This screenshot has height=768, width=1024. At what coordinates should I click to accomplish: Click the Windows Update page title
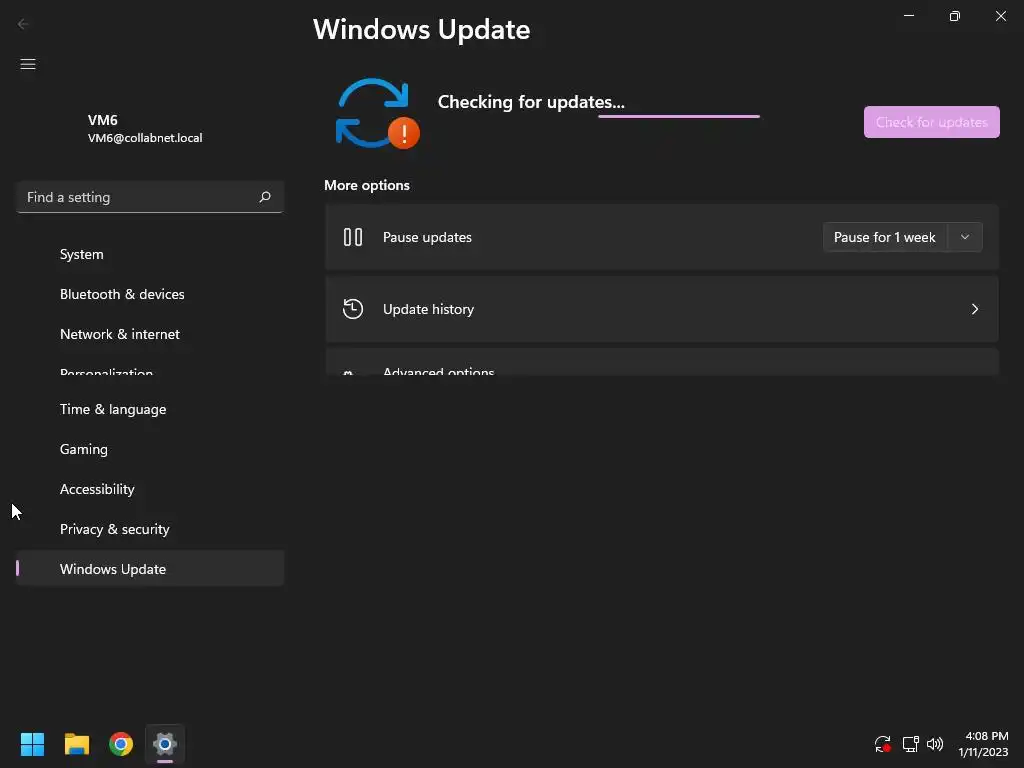coord(421,29)
